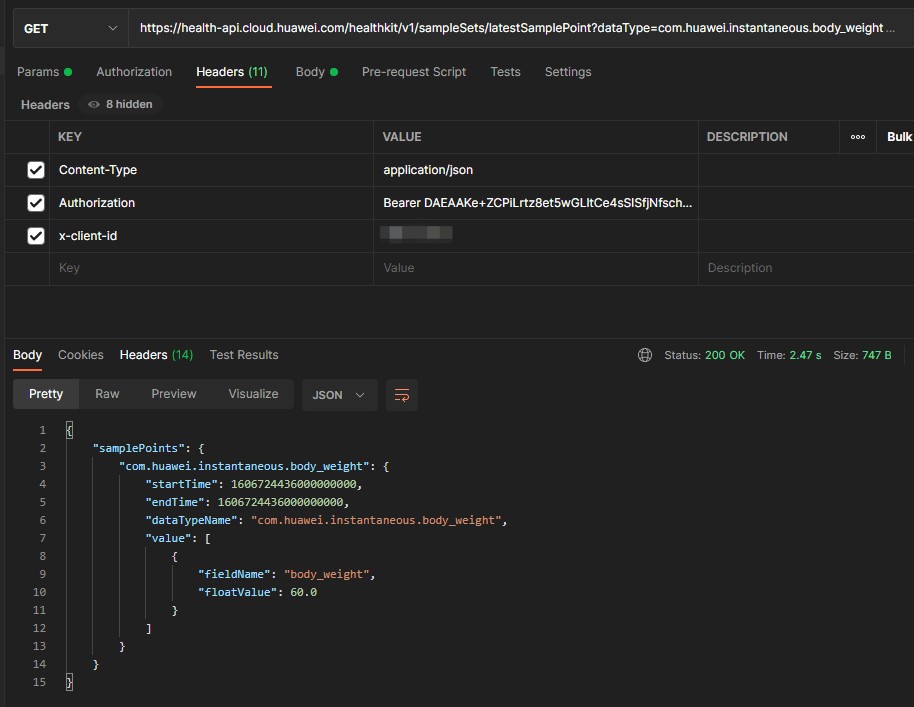914x707 pixels.
Task: Disable the x-client-id header checkbox
Action: [36, 236]
